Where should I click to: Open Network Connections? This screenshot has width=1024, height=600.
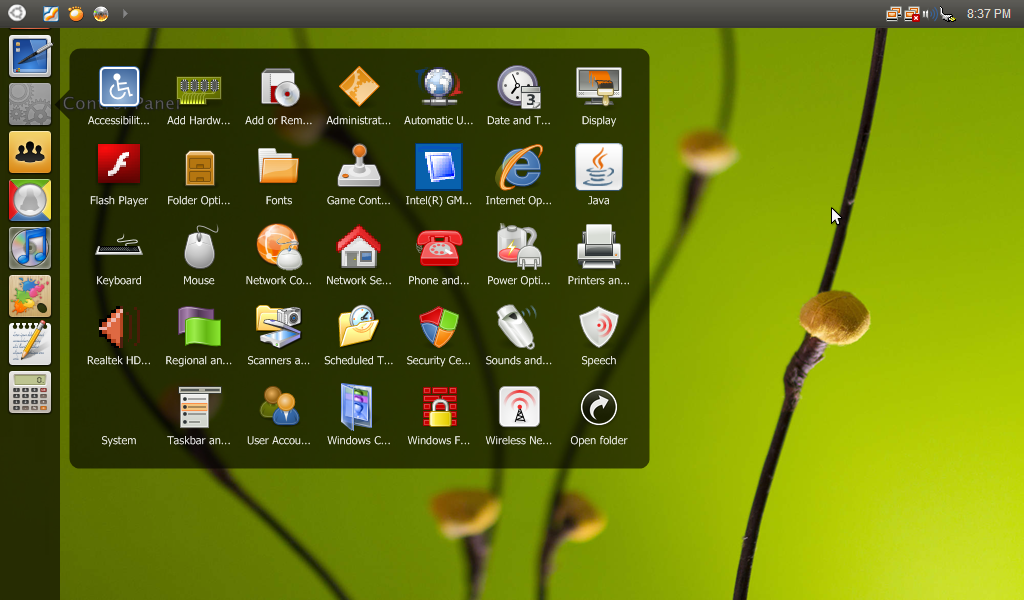click(x=279, y=247)
